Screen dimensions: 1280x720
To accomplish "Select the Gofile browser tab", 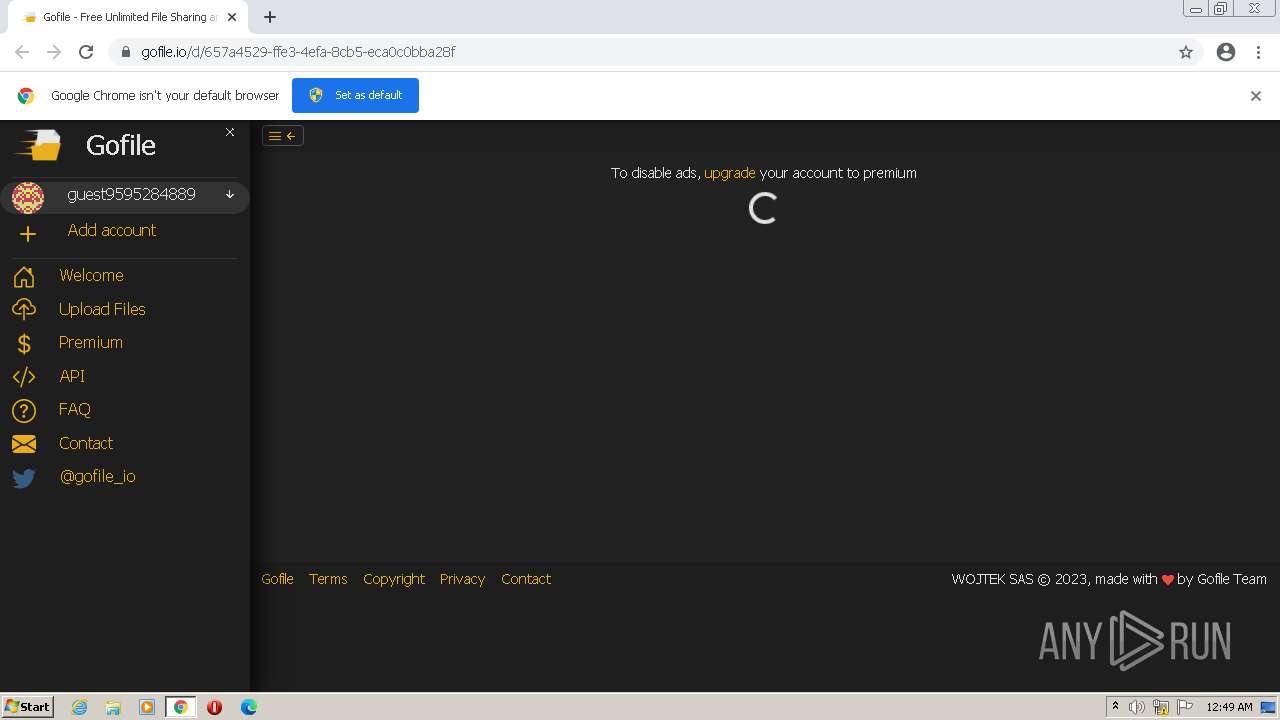I will click(128, 17).
